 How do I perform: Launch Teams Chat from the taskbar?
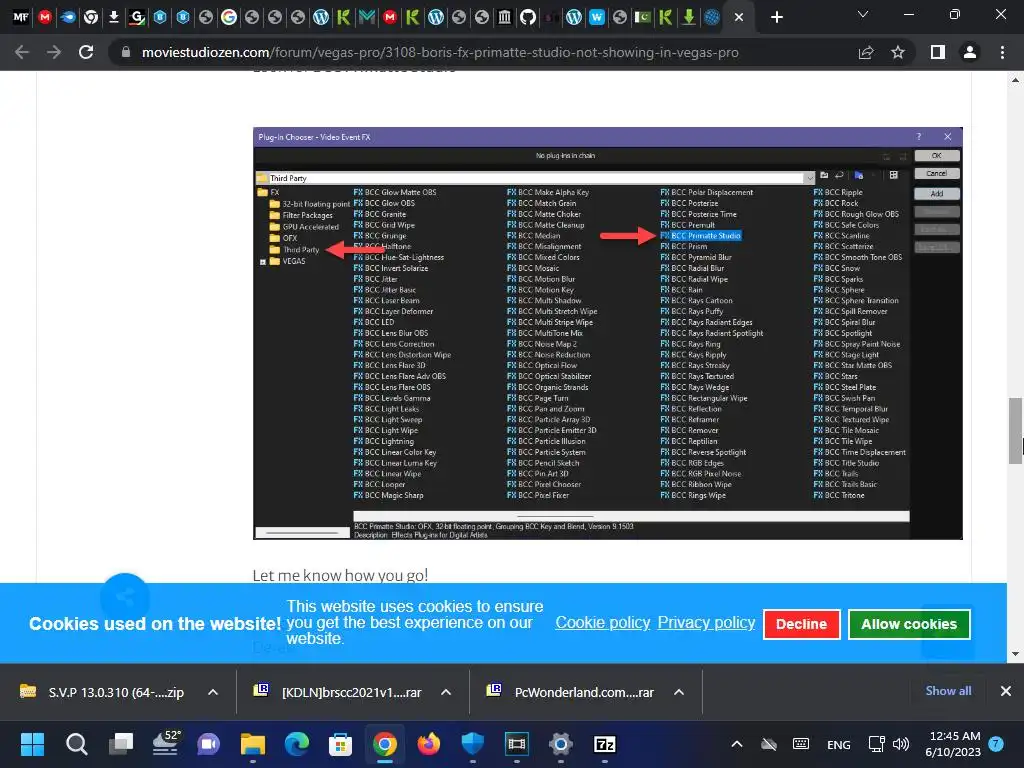click(209, 744)
